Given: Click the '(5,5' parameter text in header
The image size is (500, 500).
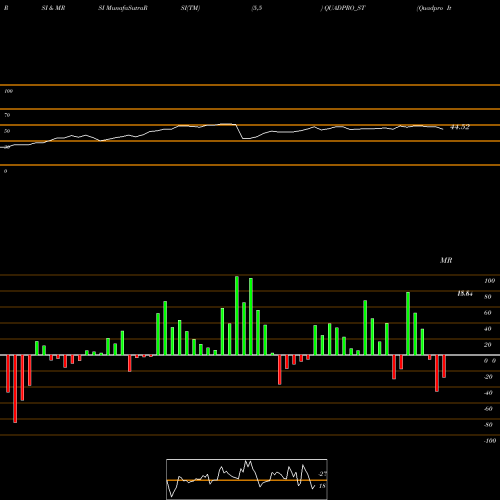Looking at the screenshot, I should click(257, 8).
